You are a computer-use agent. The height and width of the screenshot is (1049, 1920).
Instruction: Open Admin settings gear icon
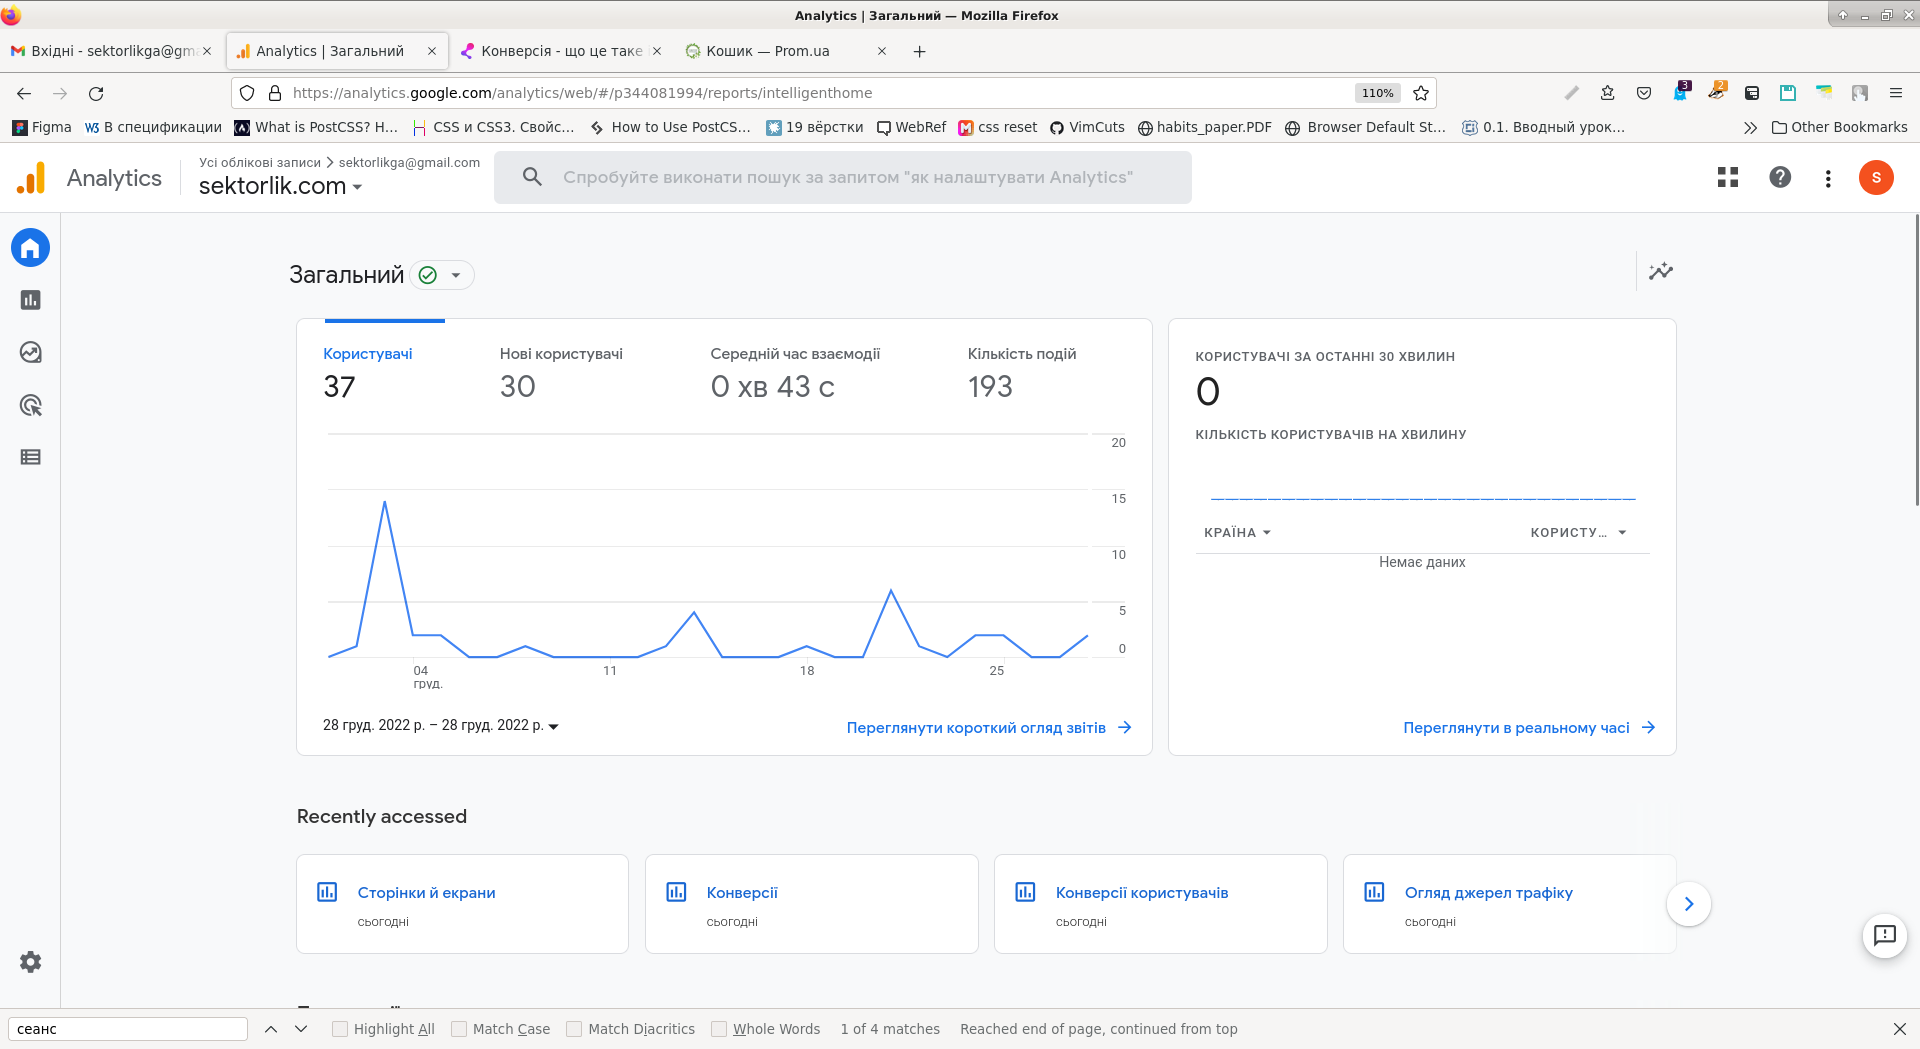[30, 962]
